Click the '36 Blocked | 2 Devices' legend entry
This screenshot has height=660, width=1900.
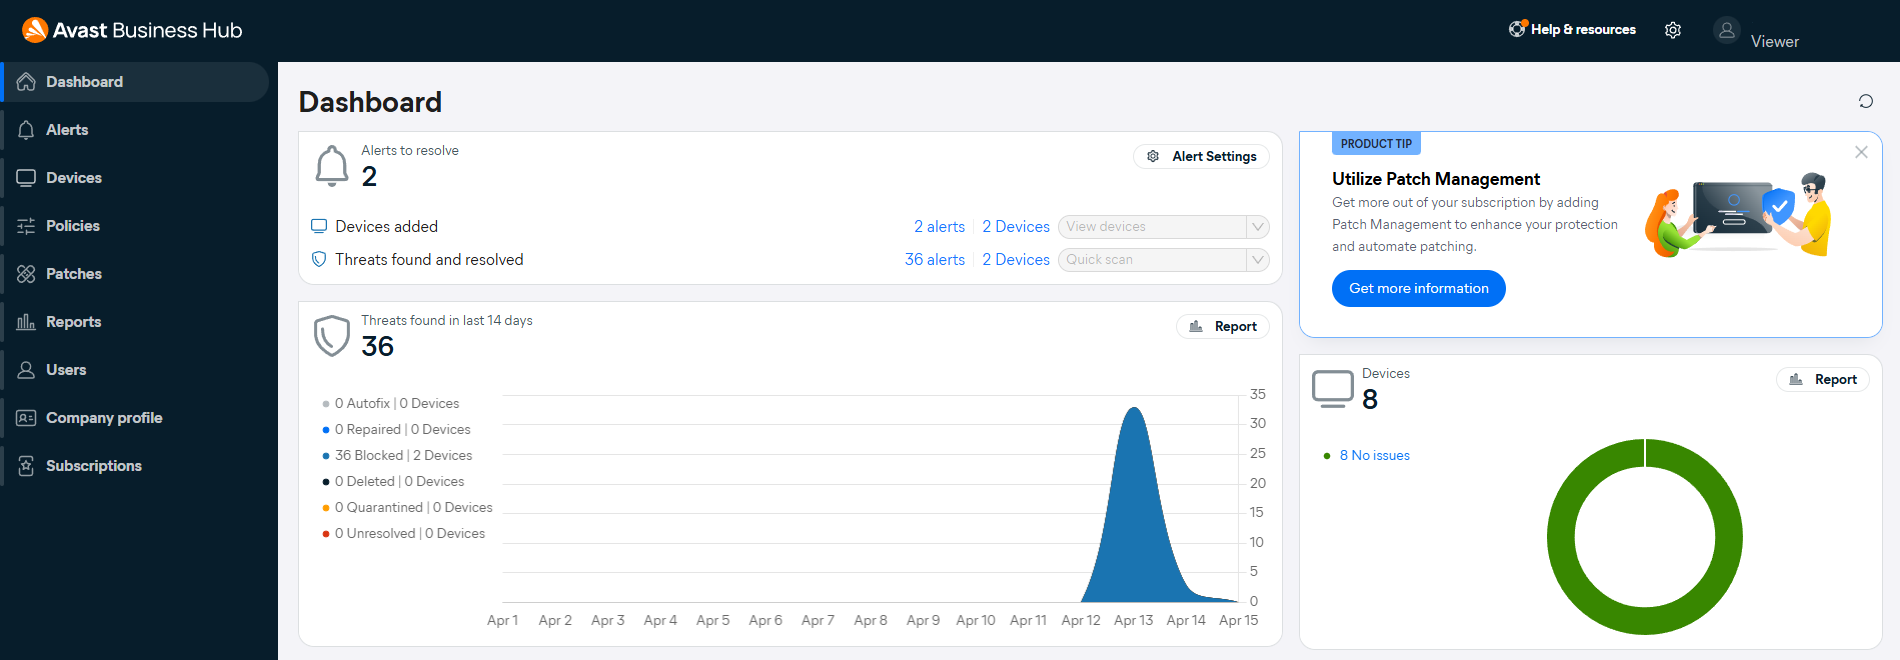coord(397,455)
